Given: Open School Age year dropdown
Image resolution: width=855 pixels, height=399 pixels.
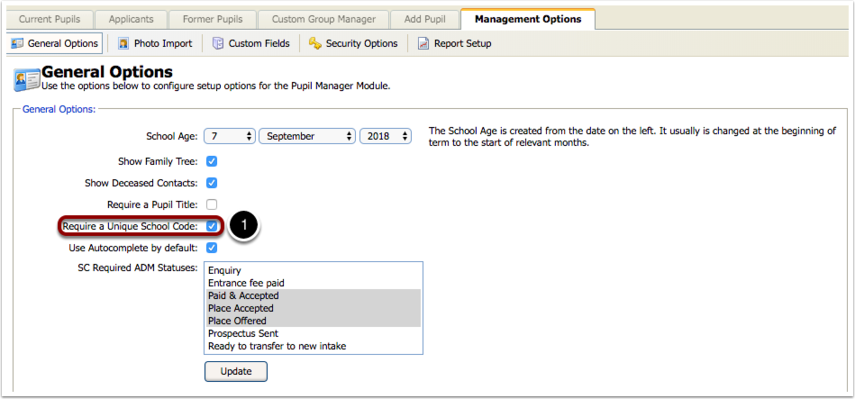Looking at the screenshot, I should 386,136.
